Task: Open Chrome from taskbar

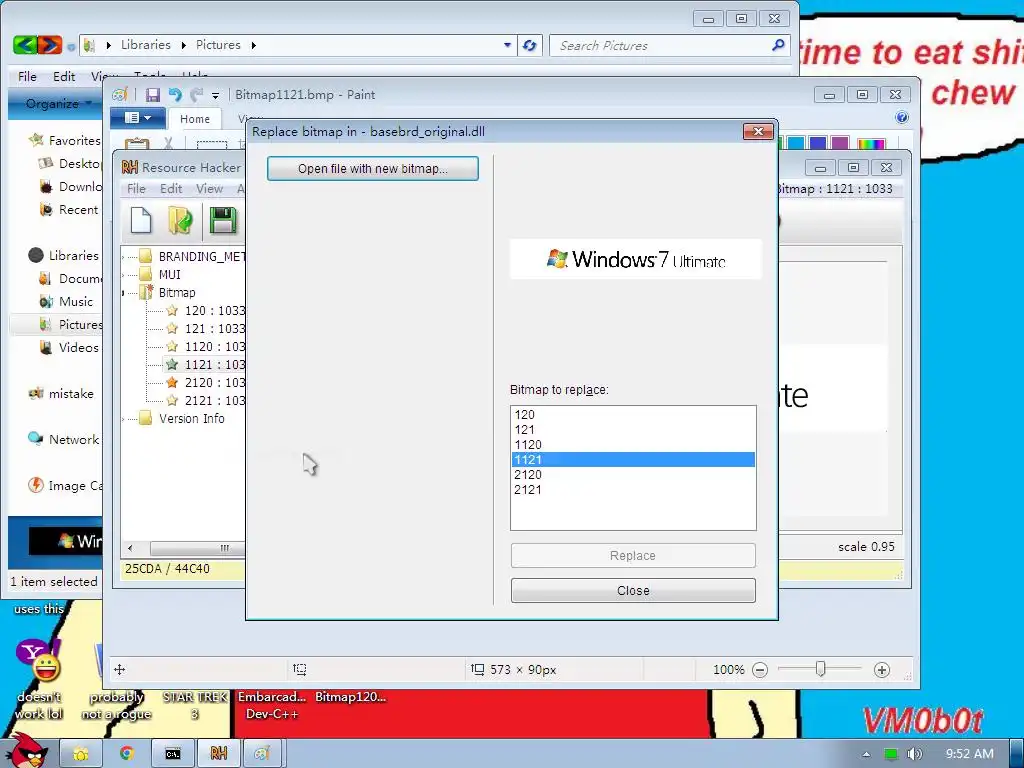Action: coord(127,754)
